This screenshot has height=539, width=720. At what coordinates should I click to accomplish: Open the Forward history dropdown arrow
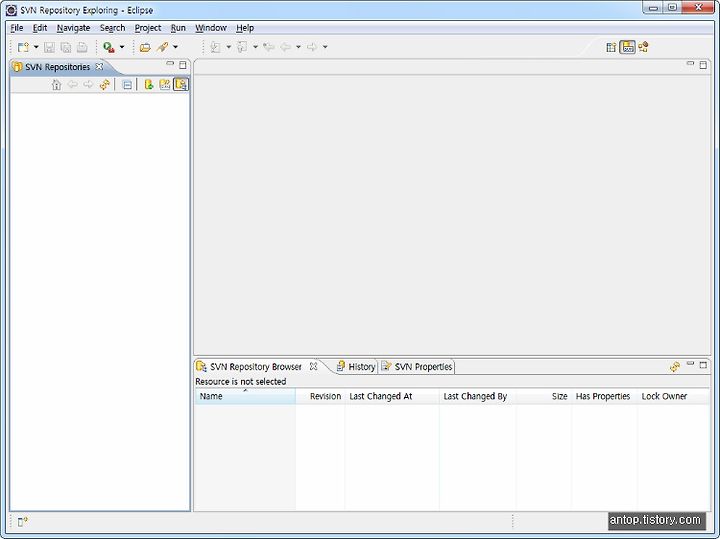(x=325, y=47)
